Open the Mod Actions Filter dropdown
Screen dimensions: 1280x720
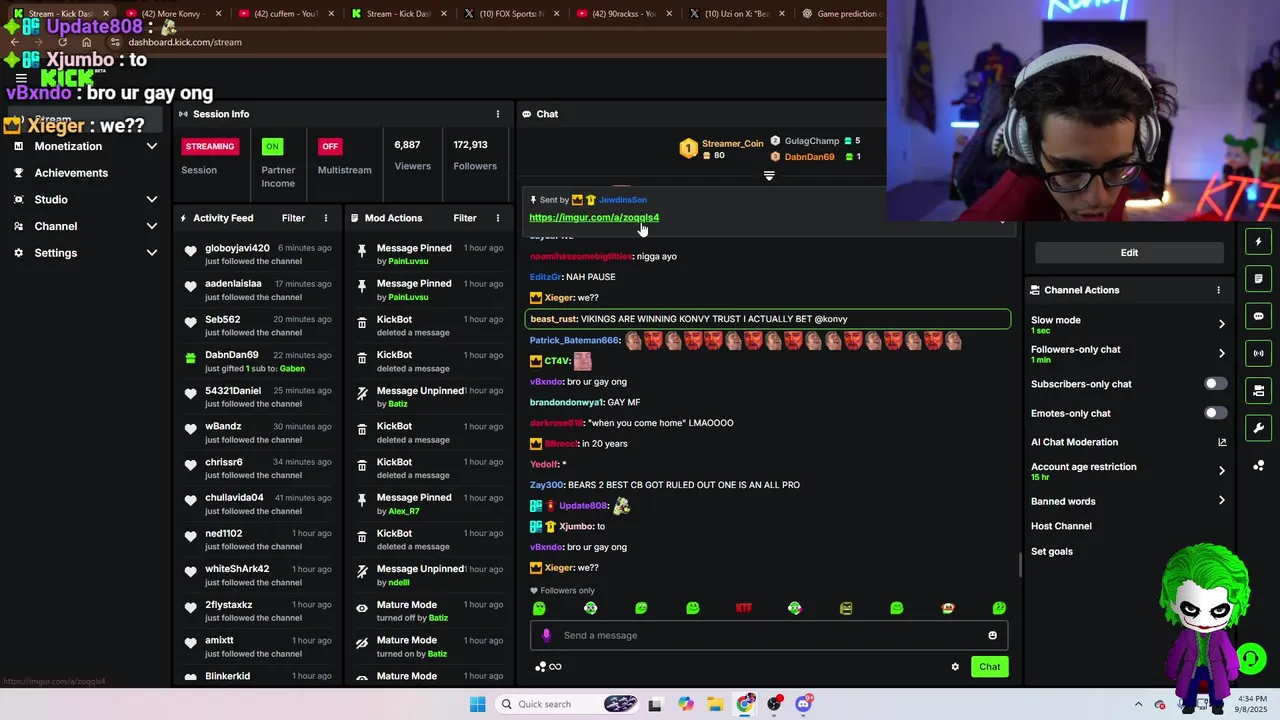pos(465,218)
